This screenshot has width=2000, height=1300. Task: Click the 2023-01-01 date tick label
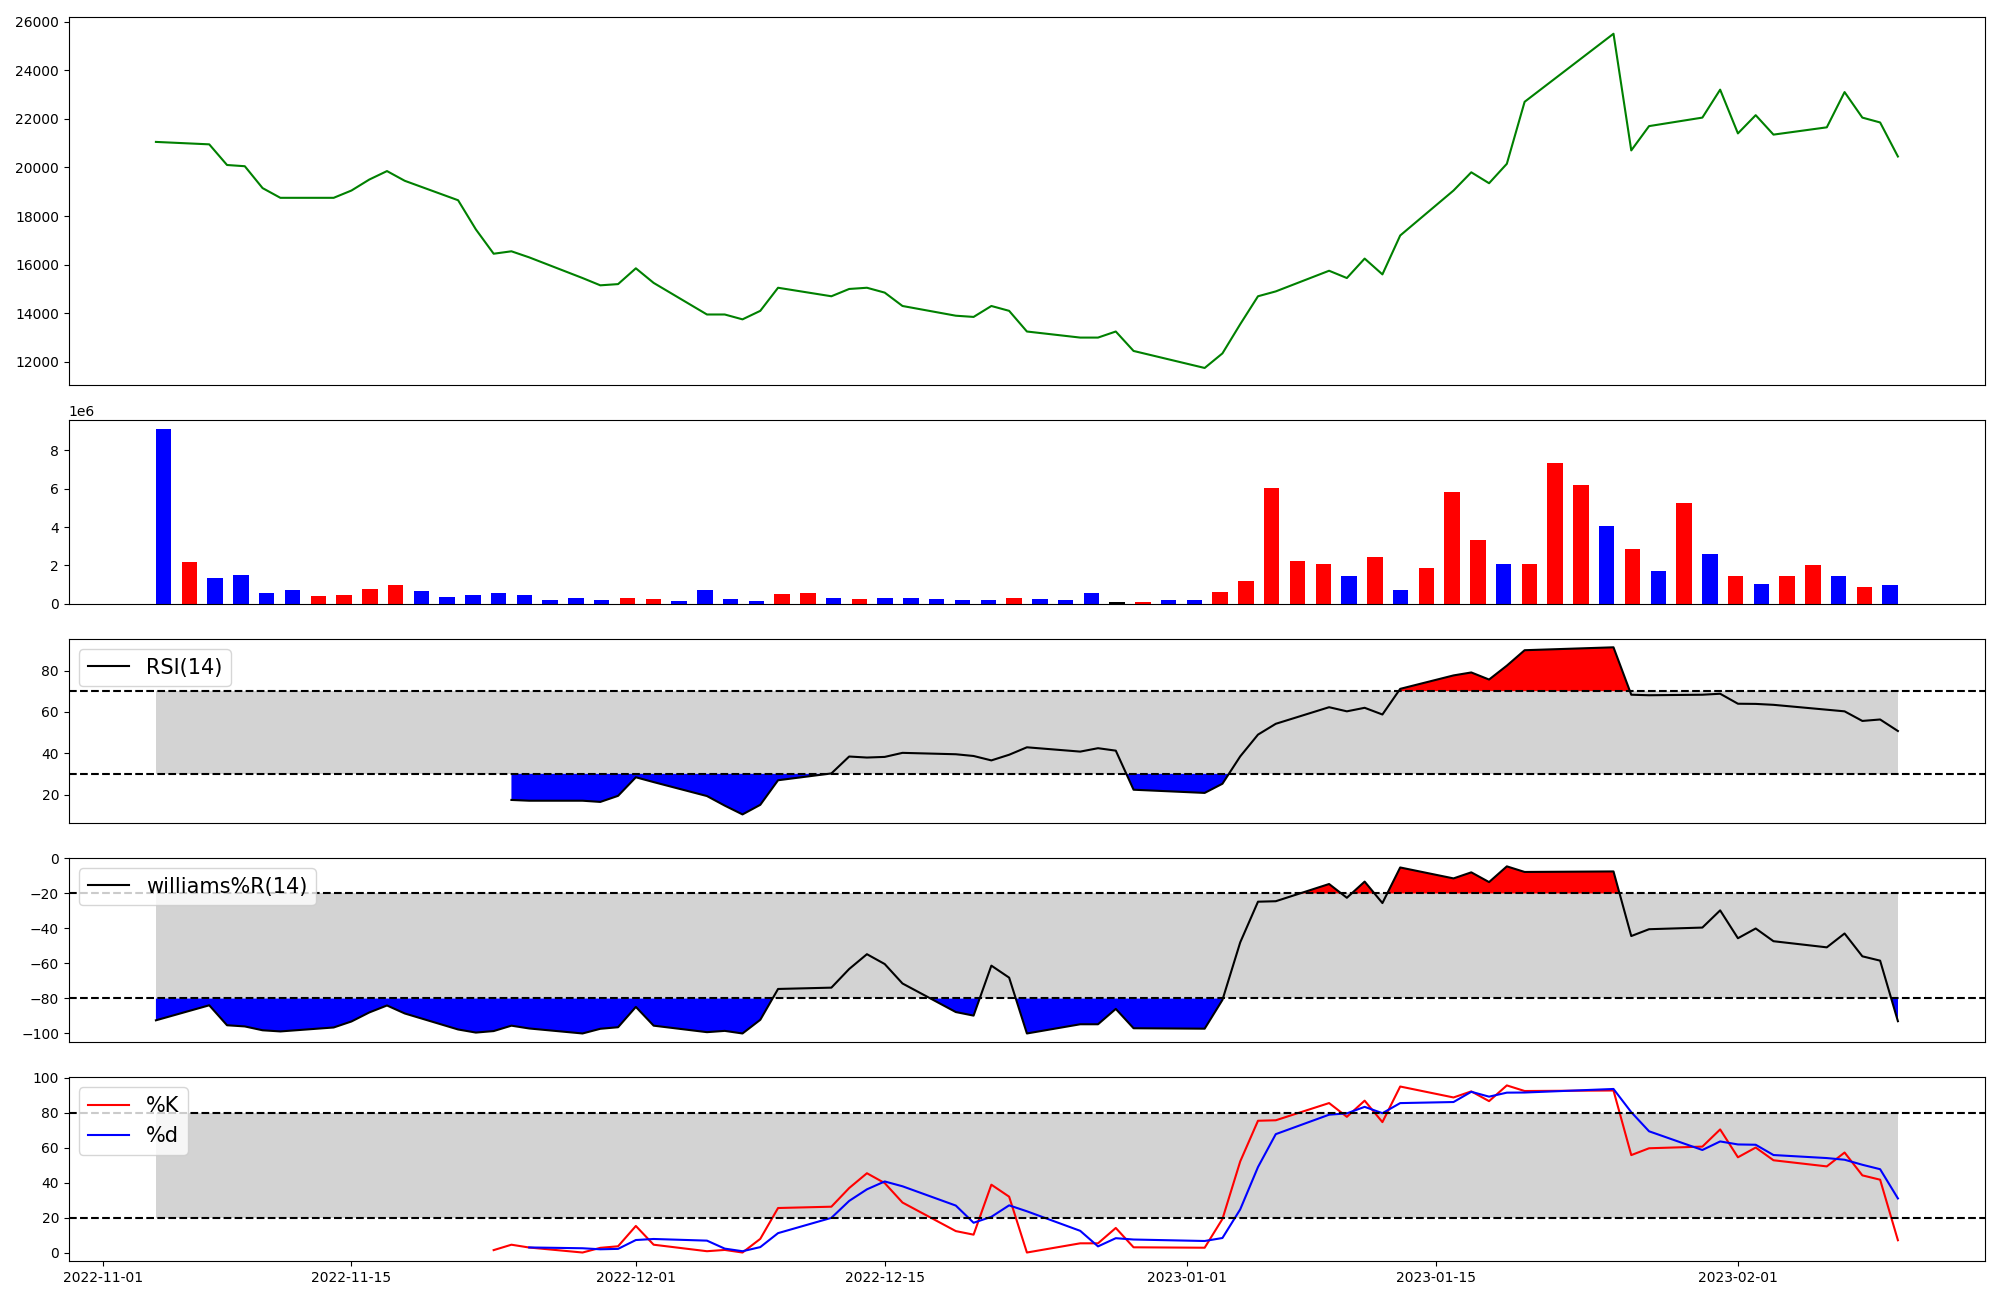[x=1187, y=1277]
